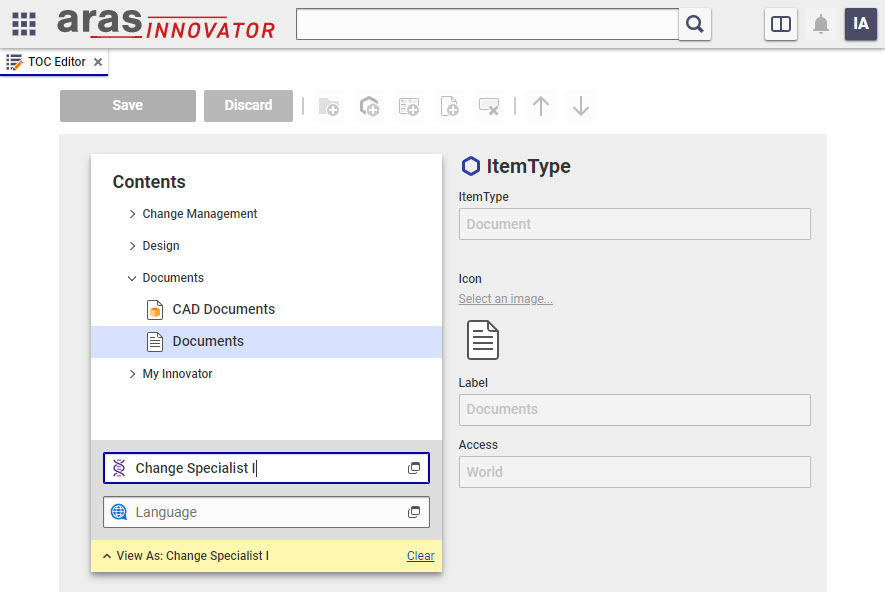This screenshot has width=885, height=604.
Task: Click the ItemType hexagon header icon
Action: point(471,166)
